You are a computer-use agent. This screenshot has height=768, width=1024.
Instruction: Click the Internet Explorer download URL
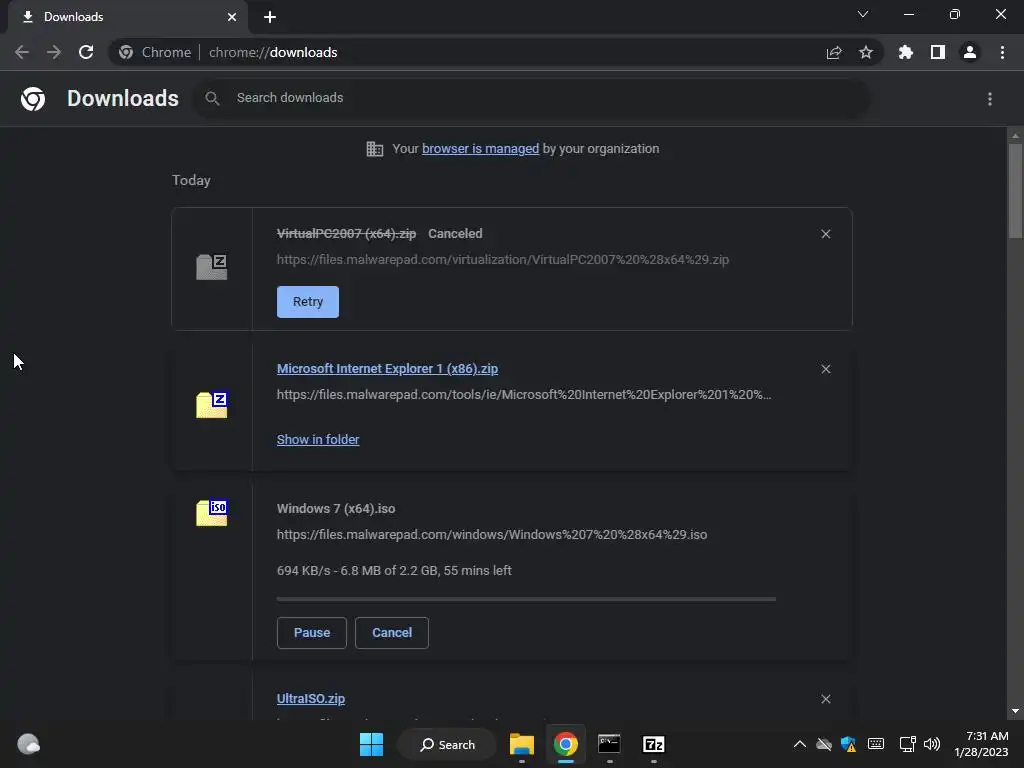[x=524, y=395]
